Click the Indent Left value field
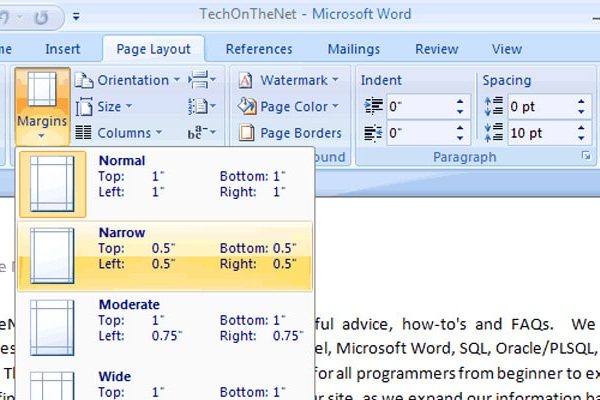600x400 pixels. click(420, 106)
